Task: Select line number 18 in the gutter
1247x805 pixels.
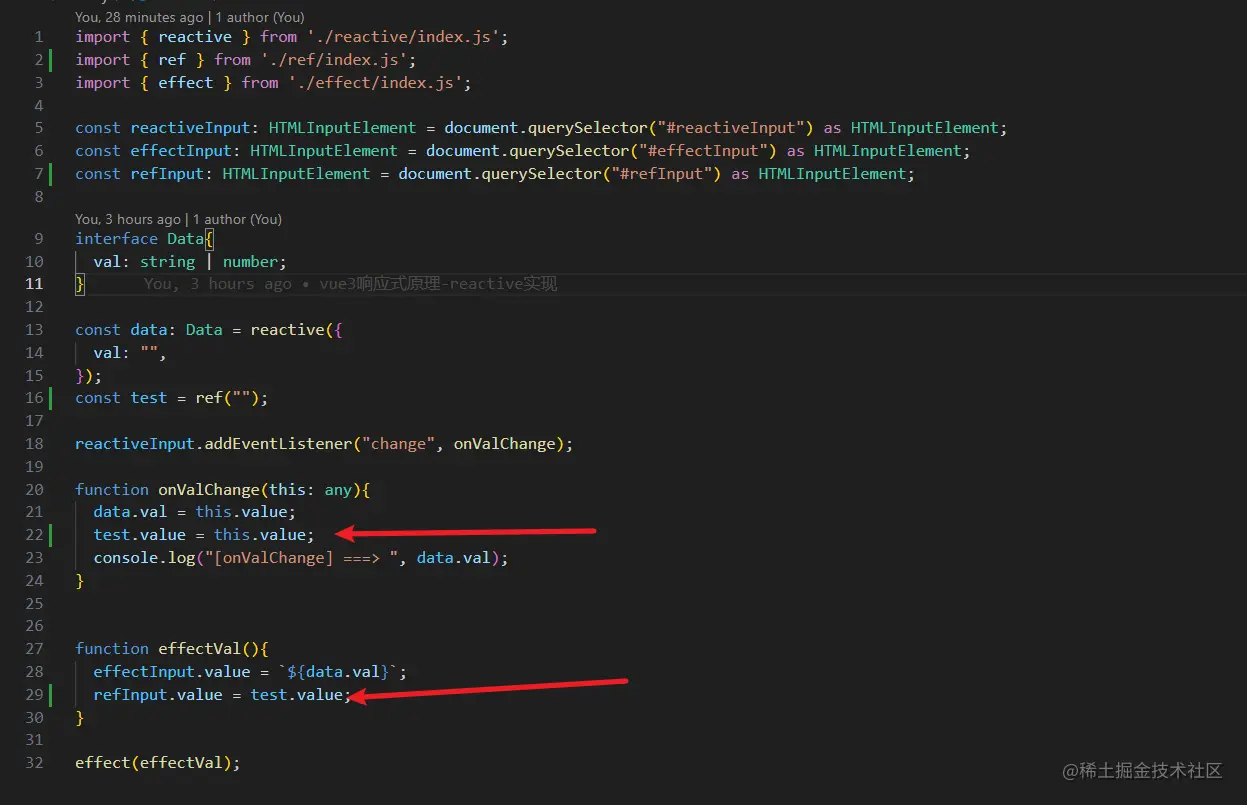Action: pyautogui.click(x=35, y=444)
